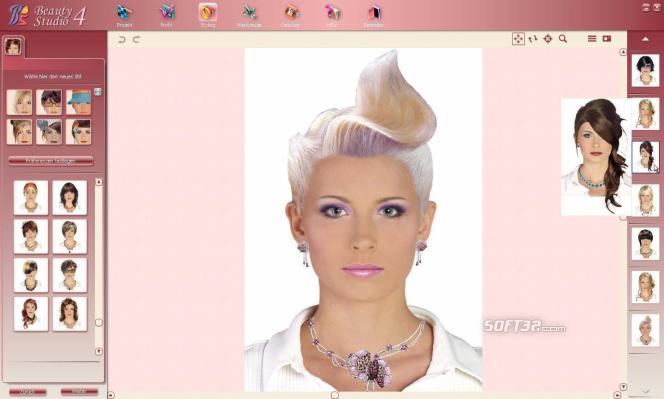Pick brown side ponytail thumbnail in right strip

click(x=645, y=157)
